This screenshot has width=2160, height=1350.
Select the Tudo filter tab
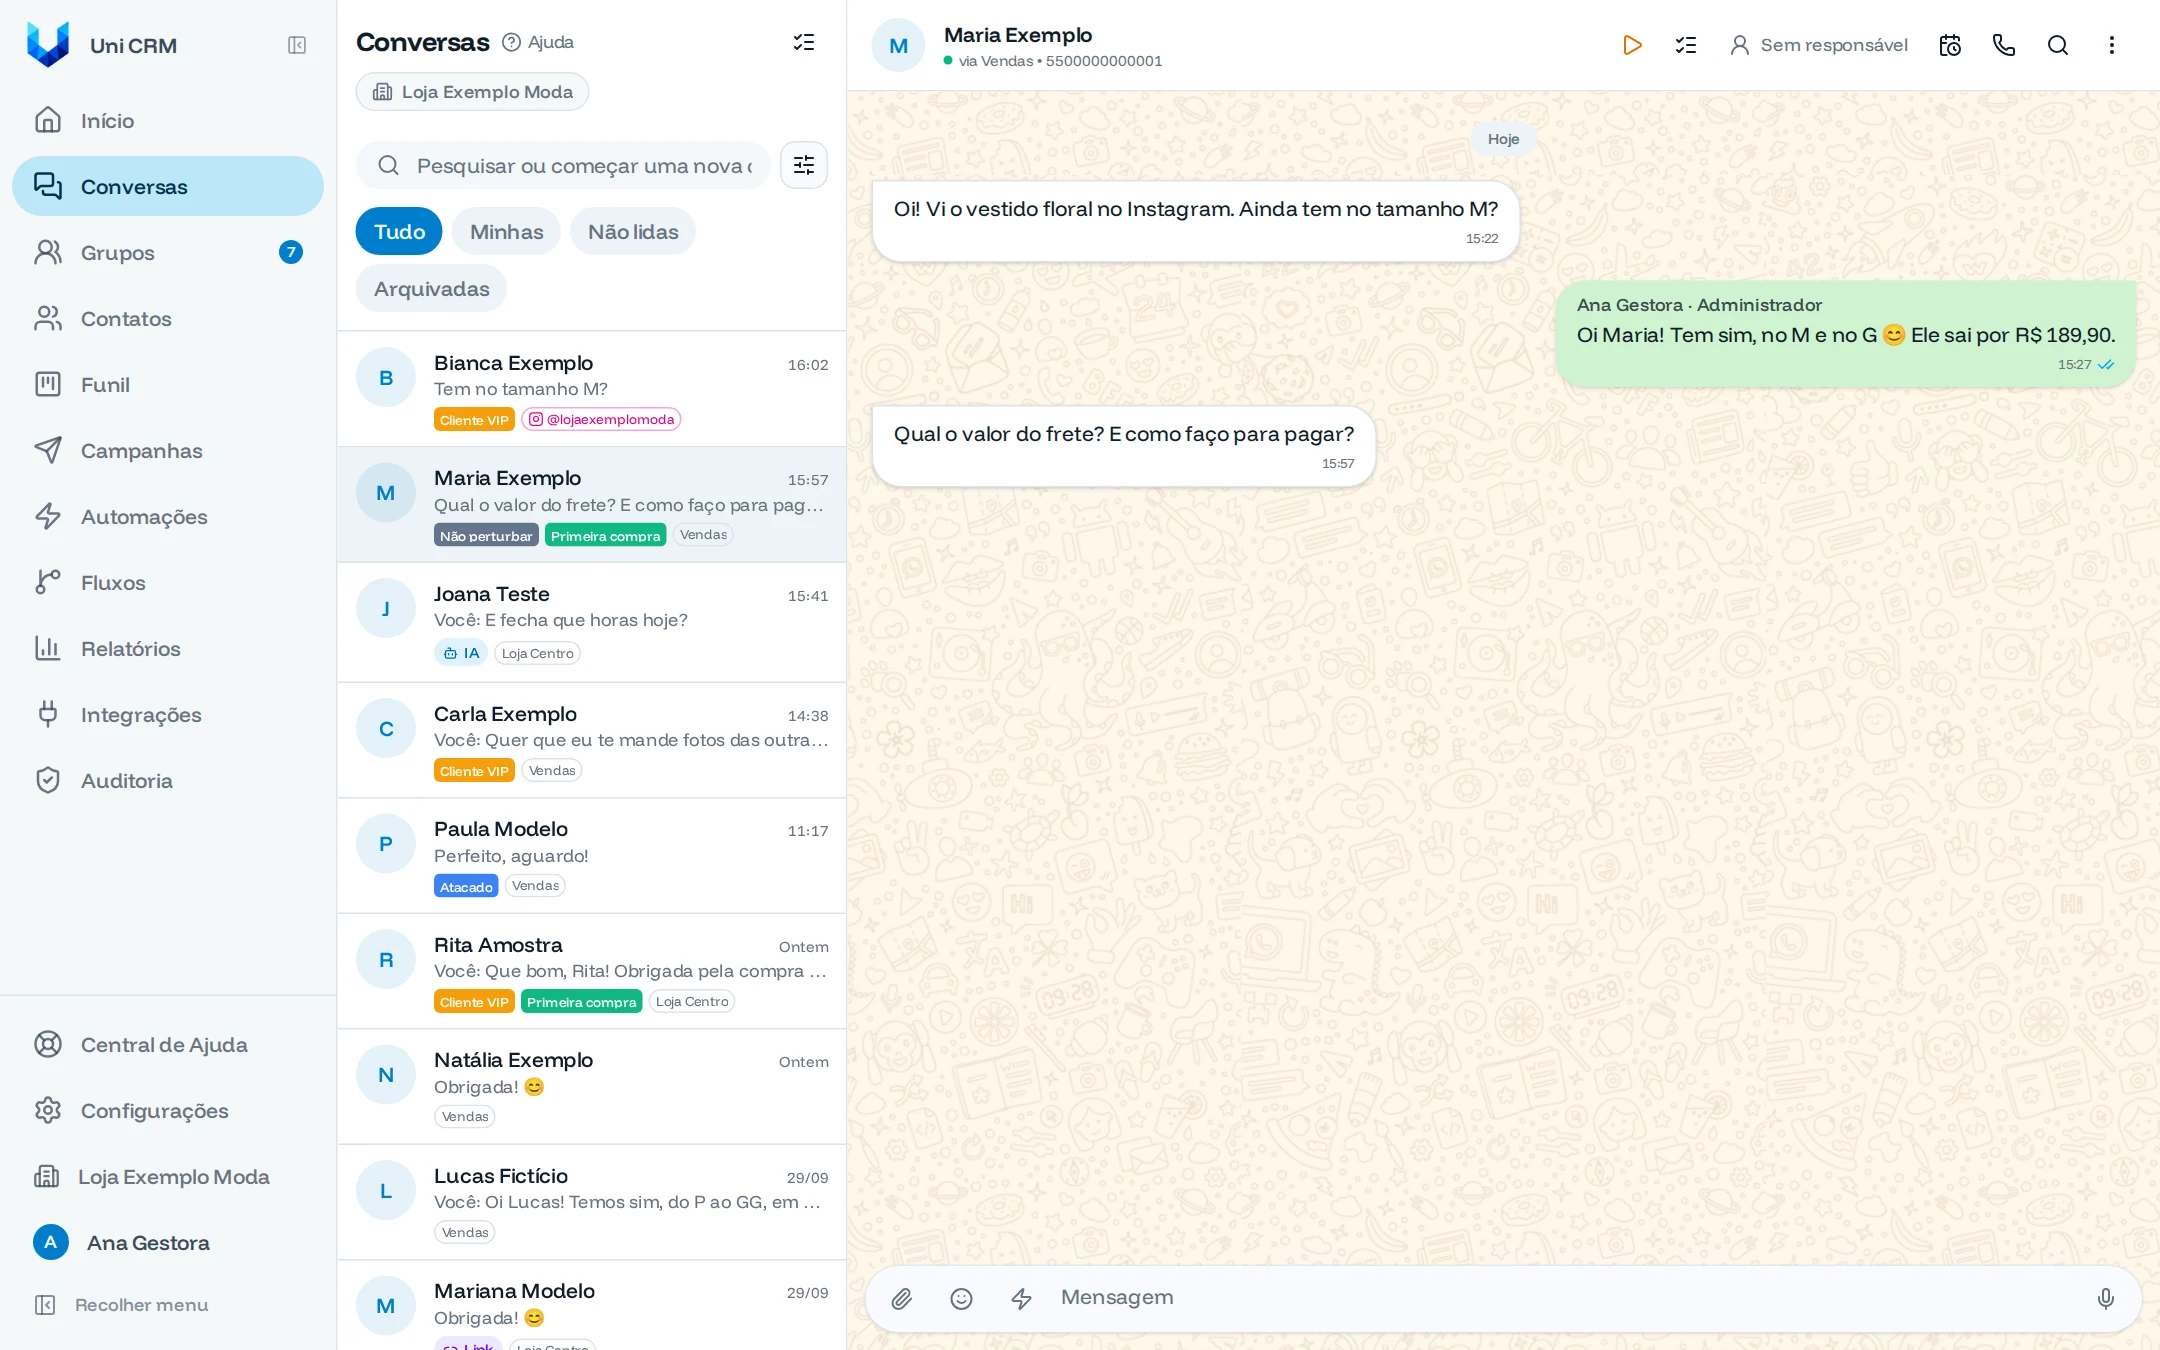[x=399, y=231]
